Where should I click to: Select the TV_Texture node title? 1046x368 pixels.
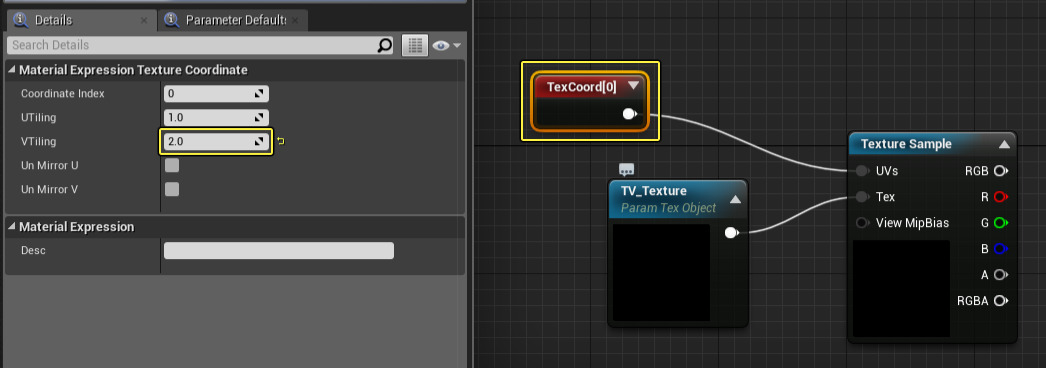tap(654, 191)
